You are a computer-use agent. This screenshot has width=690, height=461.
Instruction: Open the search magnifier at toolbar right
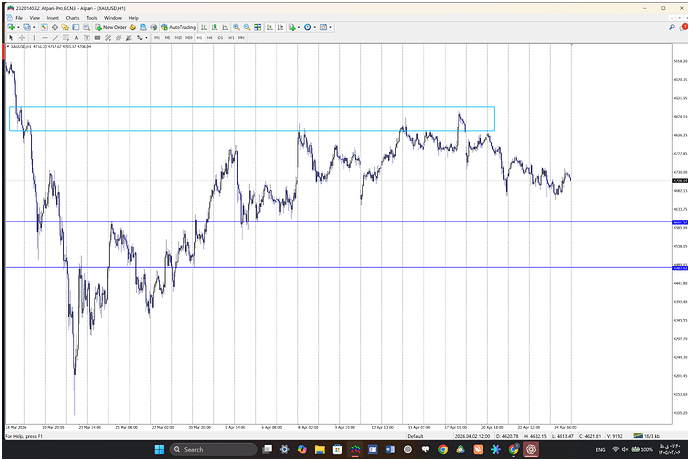coord(672,27)
